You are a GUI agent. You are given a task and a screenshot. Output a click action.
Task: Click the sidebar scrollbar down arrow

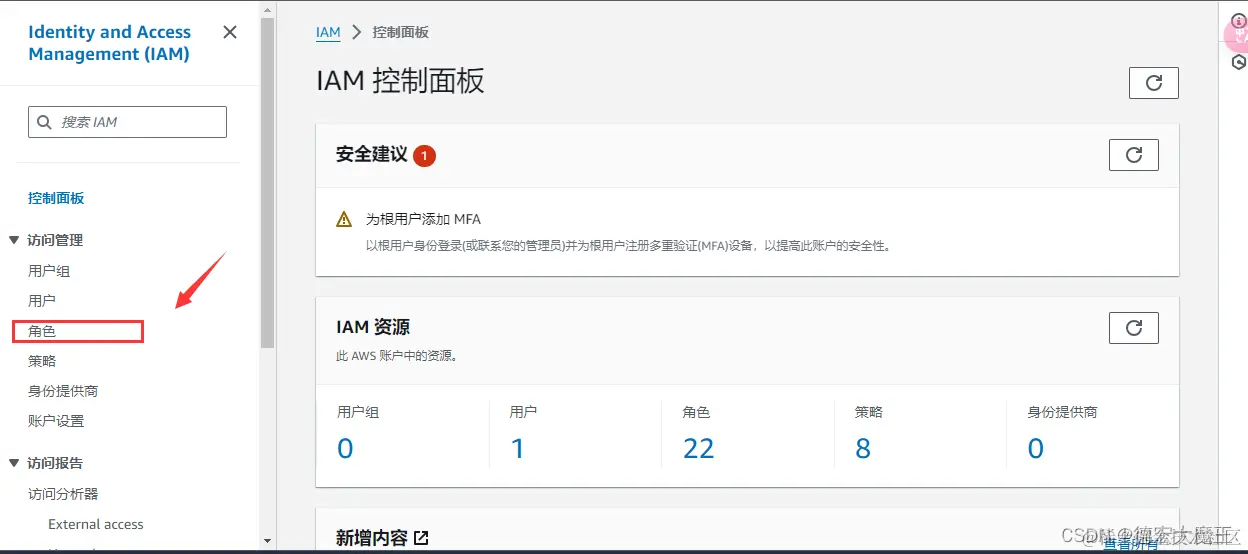tap(267, 541)
